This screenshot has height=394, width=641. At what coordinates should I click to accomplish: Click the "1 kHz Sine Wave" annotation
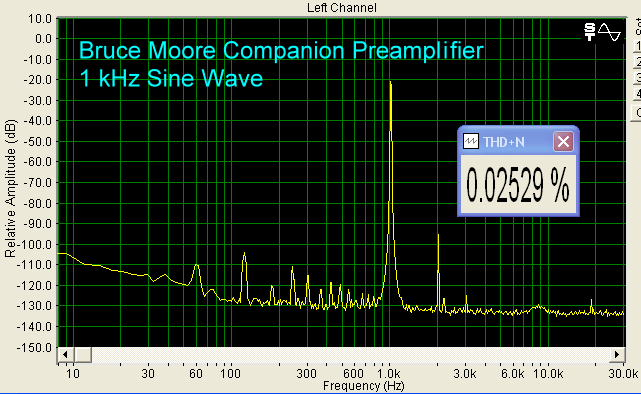click(x=171, y=78)
